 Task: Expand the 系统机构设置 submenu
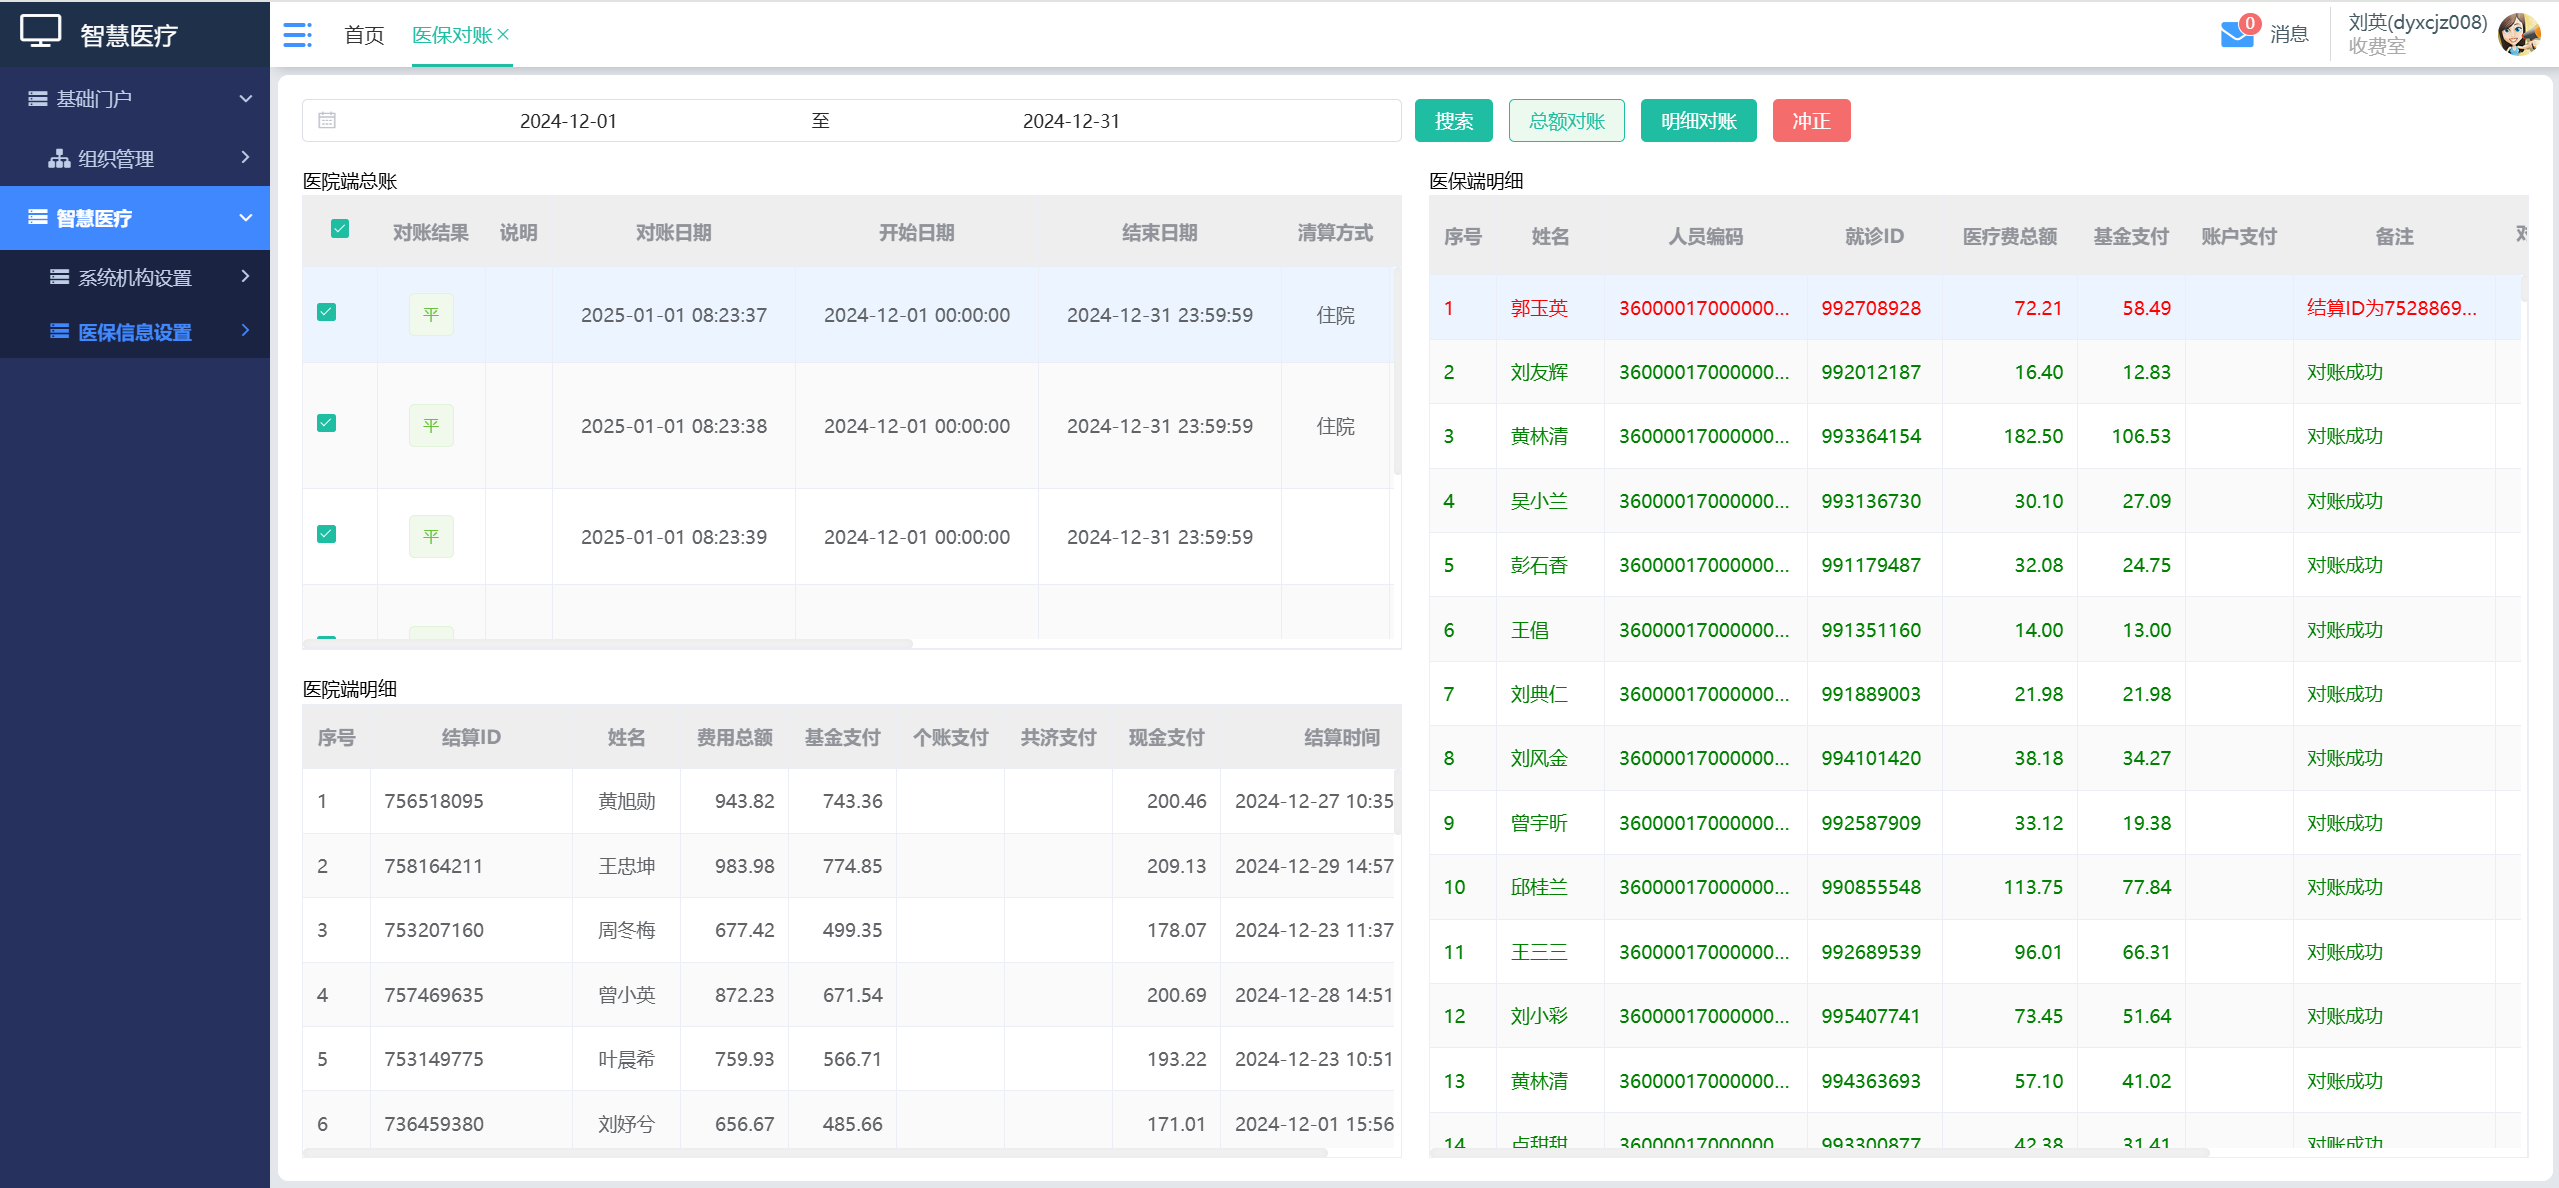tap(135, 277)
